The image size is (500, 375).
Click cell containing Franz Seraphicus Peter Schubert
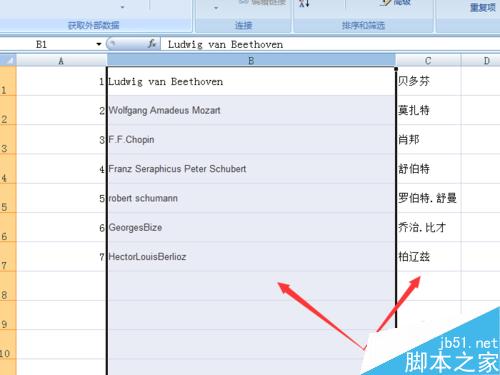(251, 169)
